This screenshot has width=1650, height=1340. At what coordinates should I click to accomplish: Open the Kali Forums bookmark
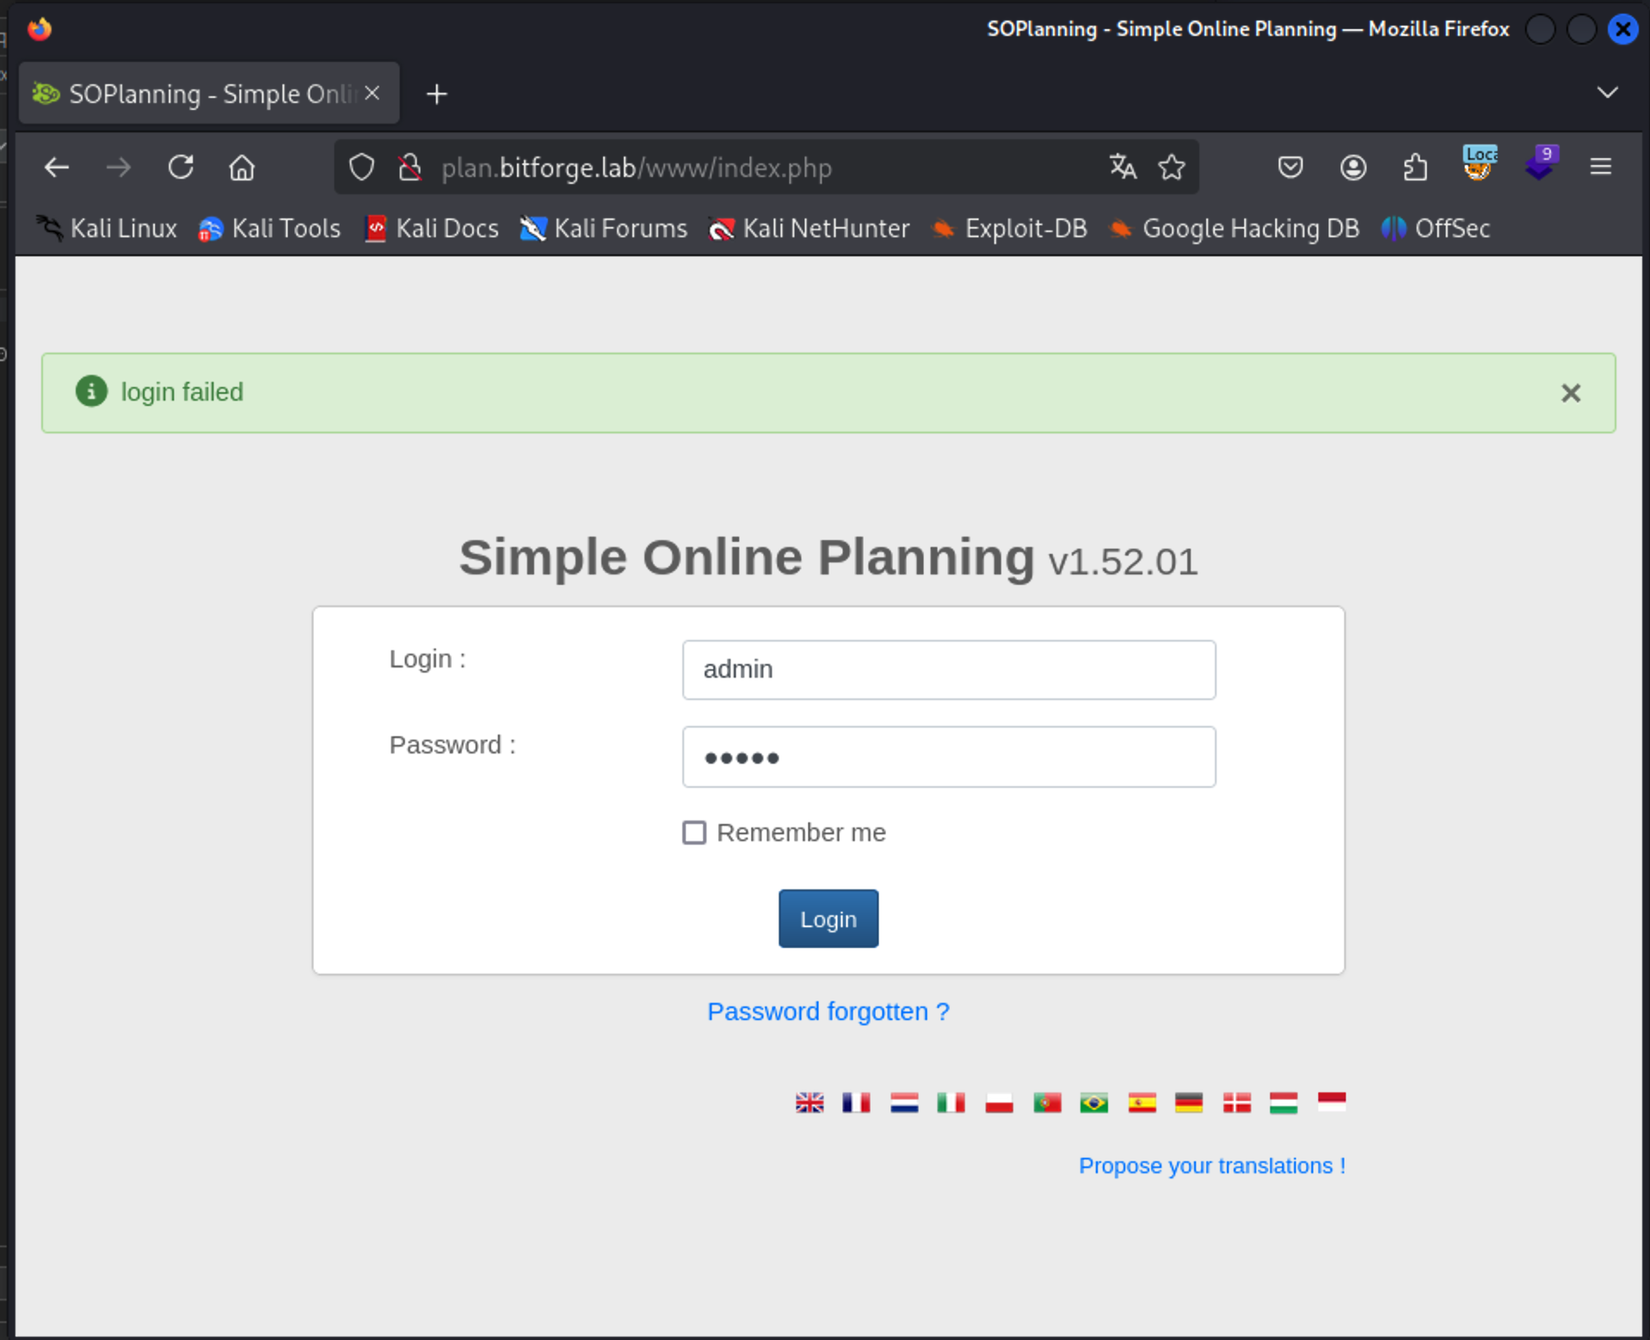(604, 229)
